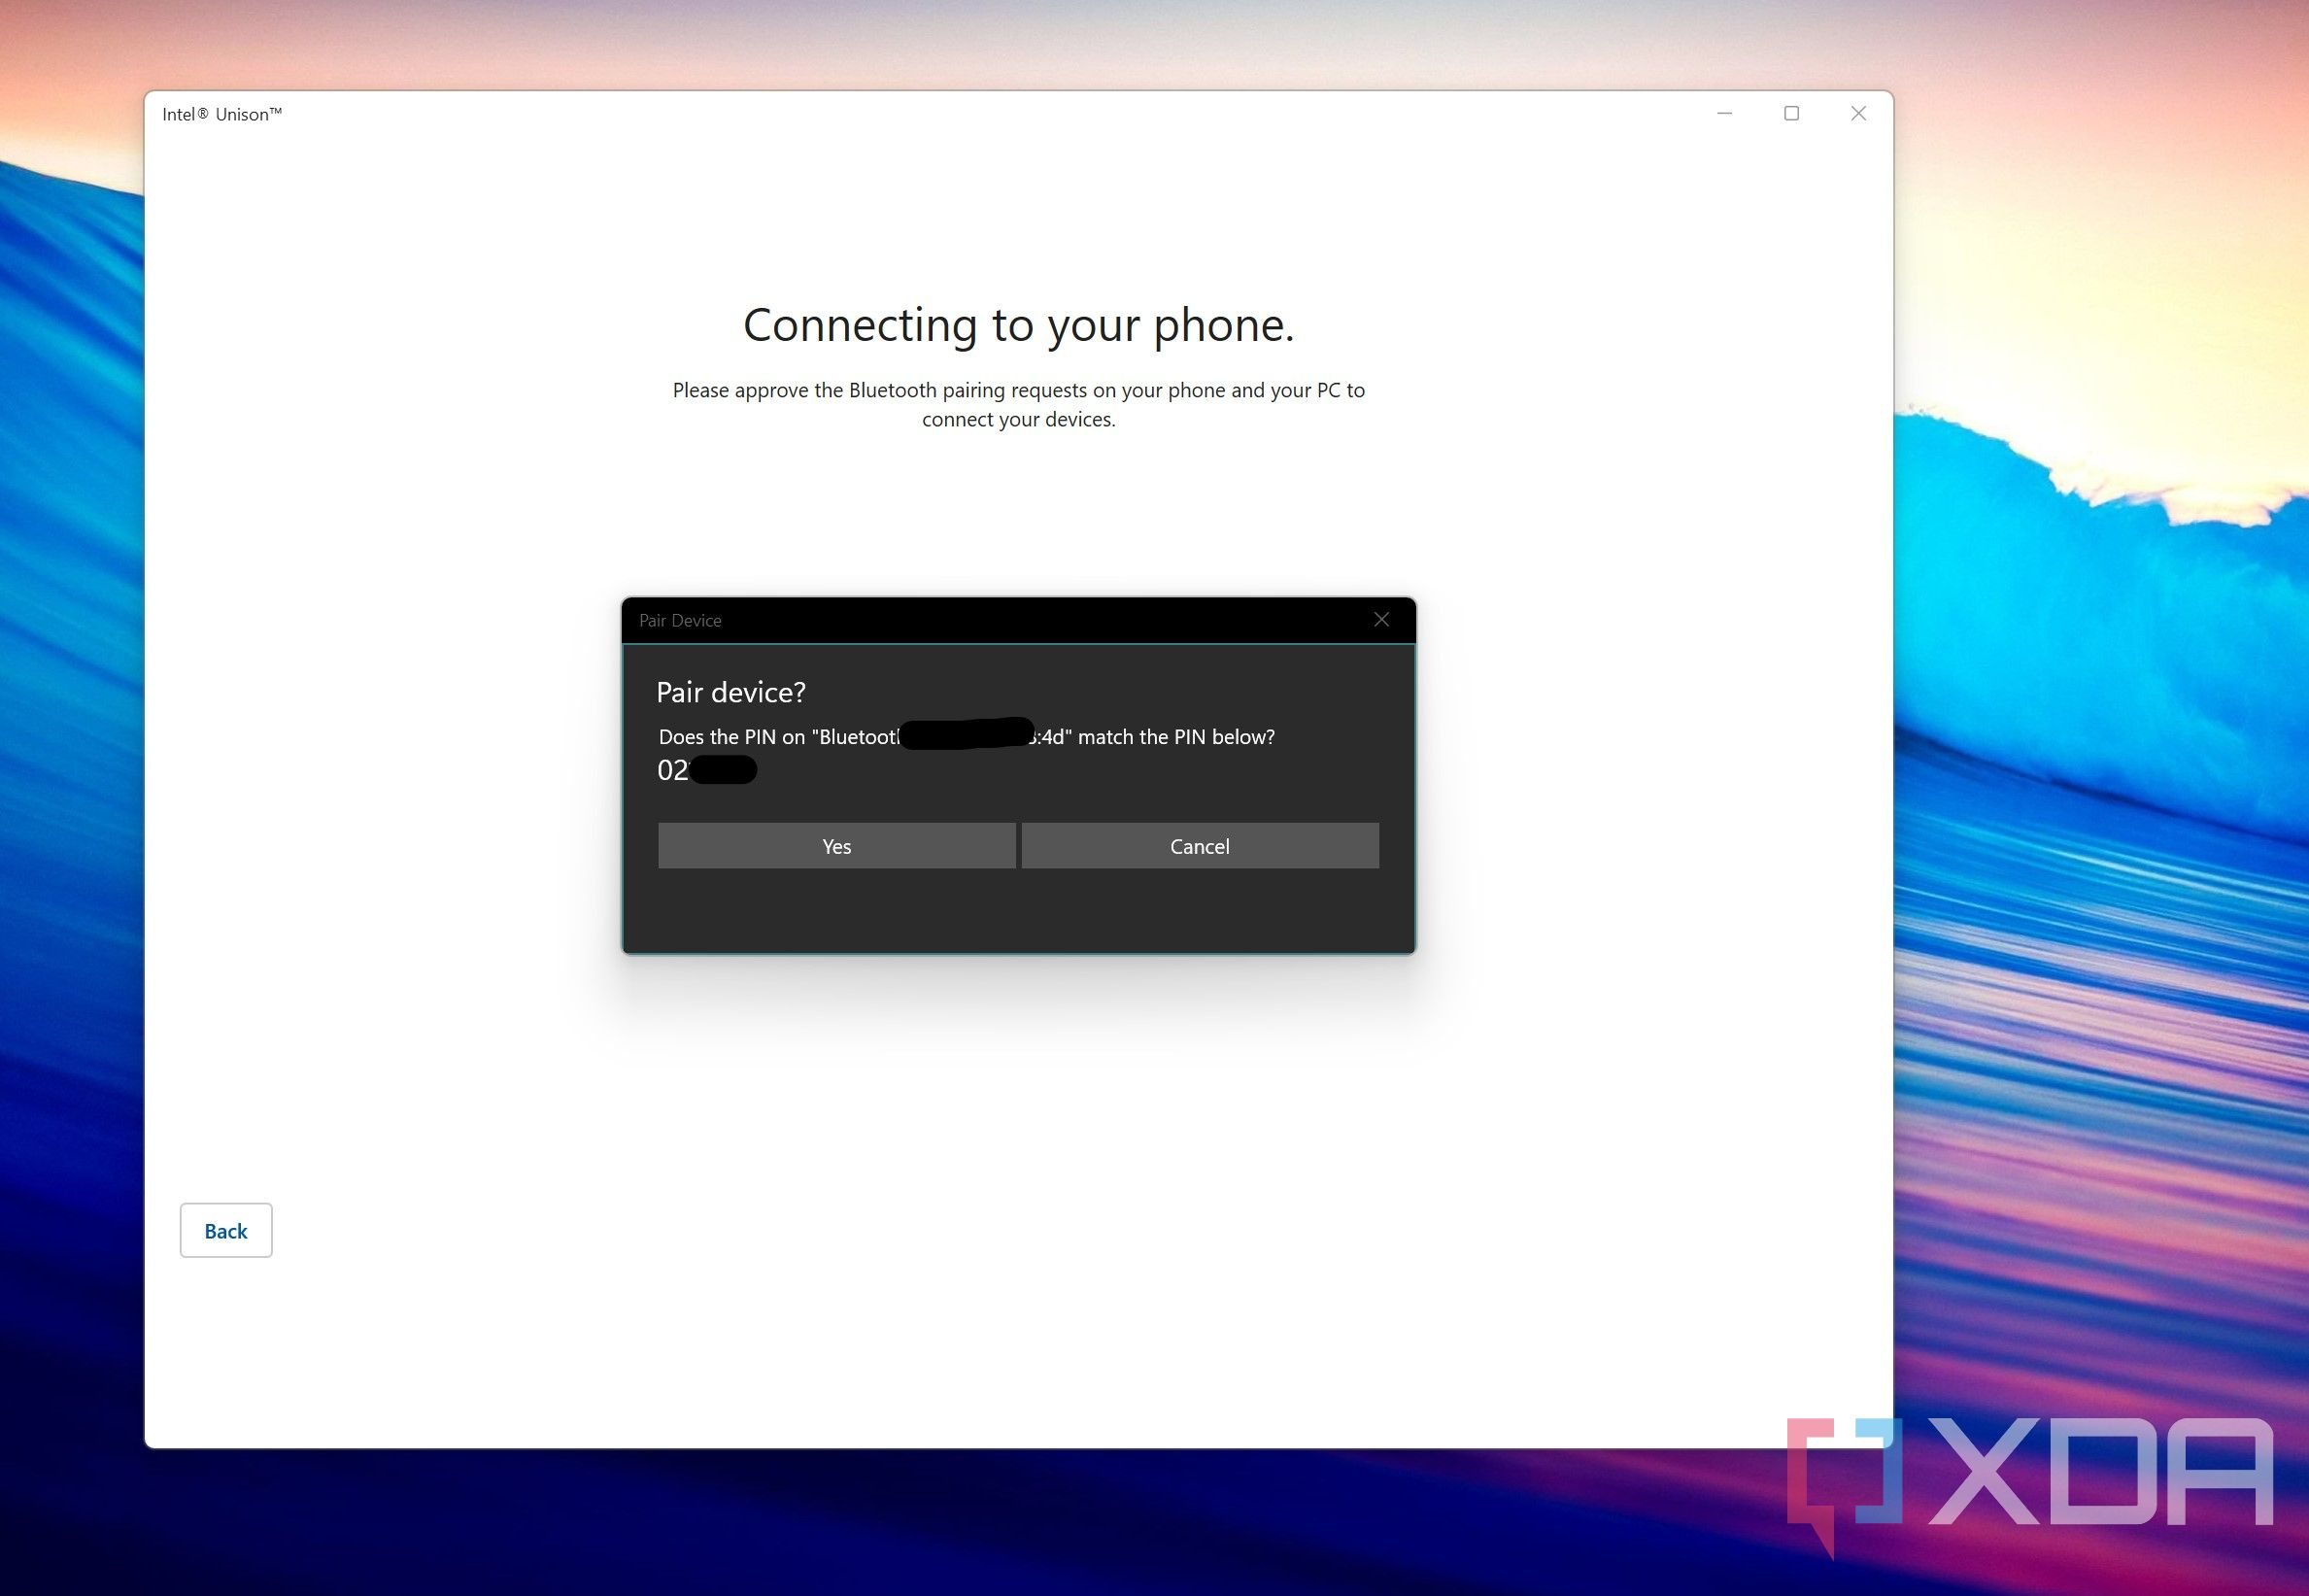
Task: Minimize the Intel Unison window
Action: click(1725, 114)
